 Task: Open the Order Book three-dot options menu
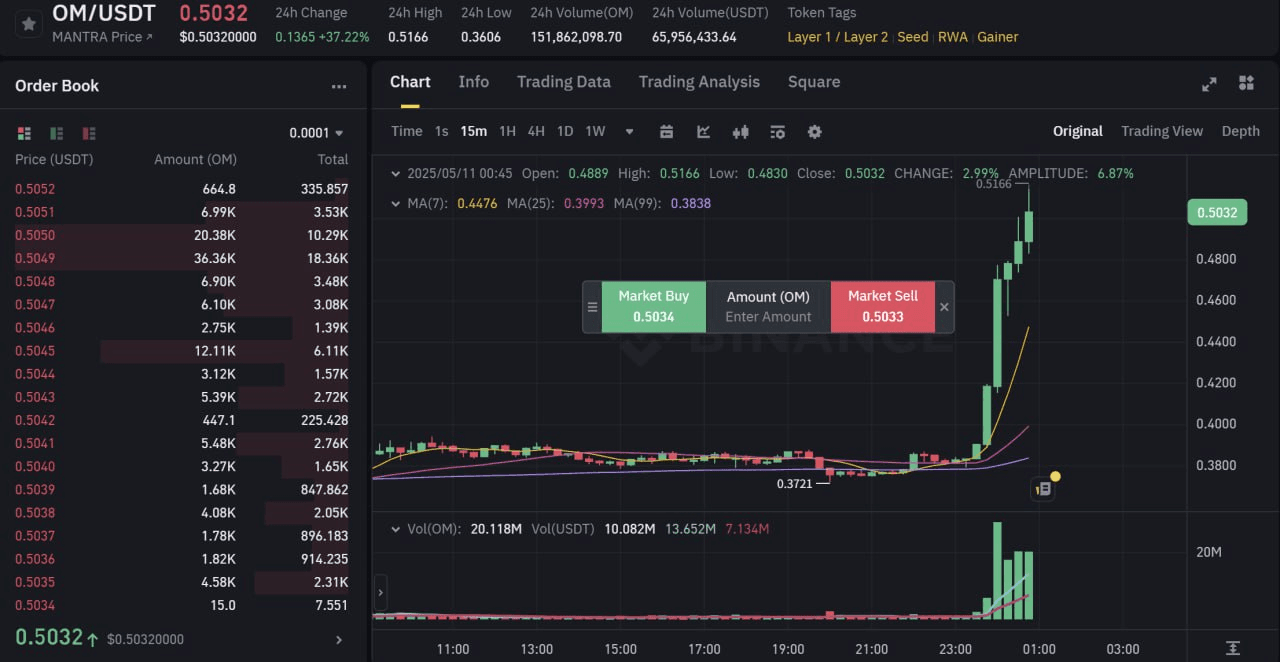[x=339, y=87]
